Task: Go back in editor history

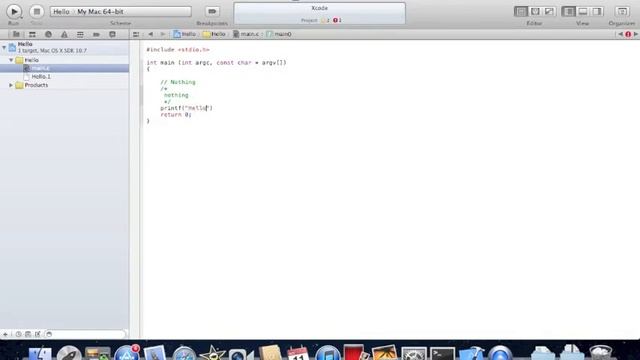Action: coord(151,34)
